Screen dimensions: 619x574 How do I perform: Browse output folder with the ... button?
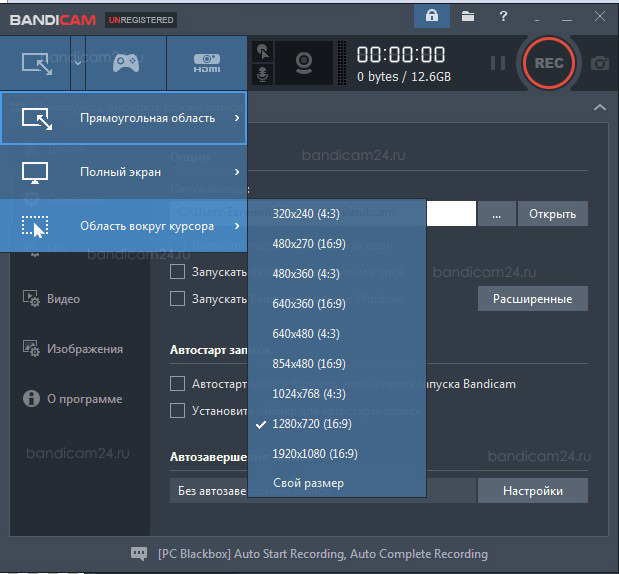(496, 214)
